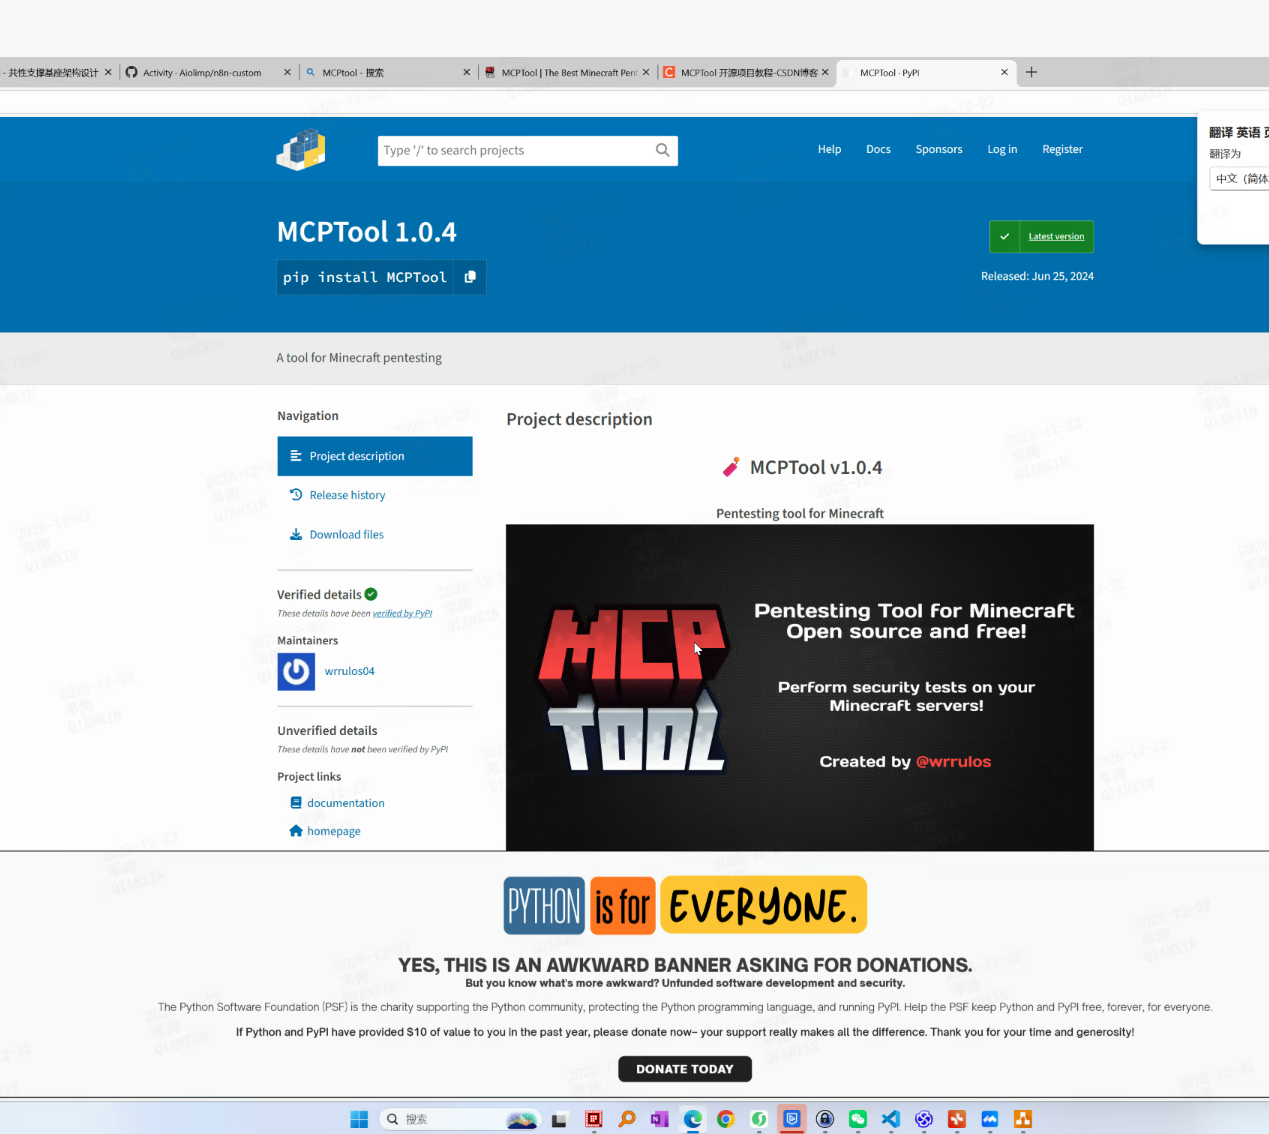Image resolution: width=1269 pixels, height=1134 pixels.
Task: Switch to the Activity Aiolimp/n8n-custom tab
Action: click(202, 73)
